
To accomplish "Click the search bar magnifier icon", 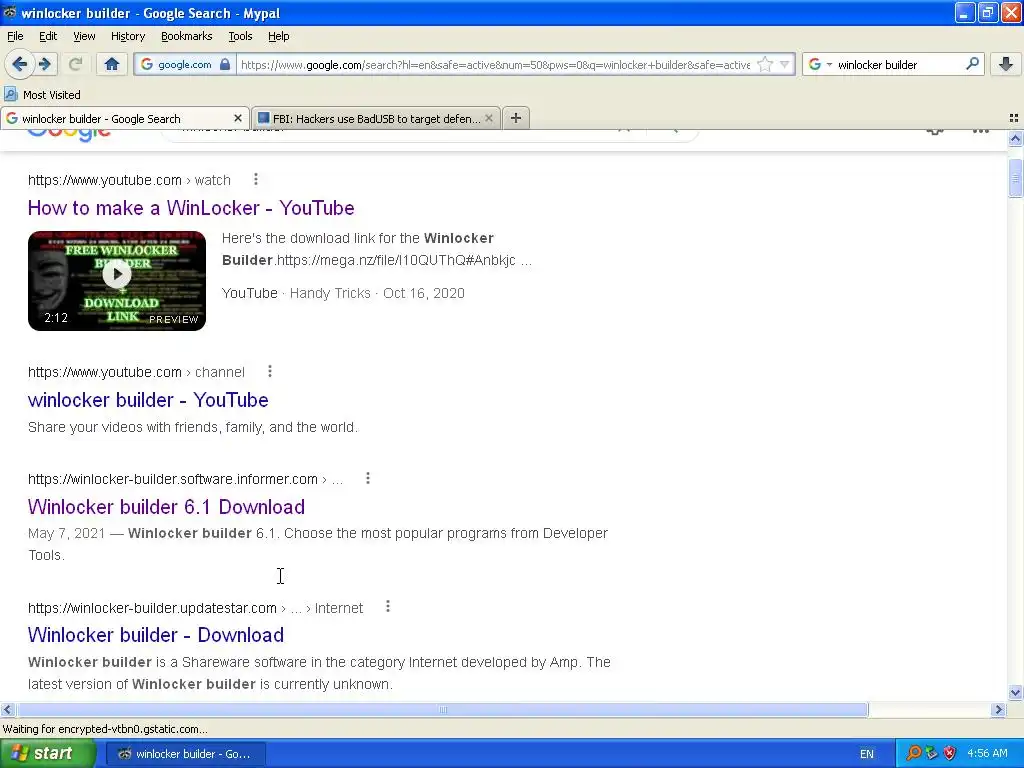I will (x=972, y=64).
